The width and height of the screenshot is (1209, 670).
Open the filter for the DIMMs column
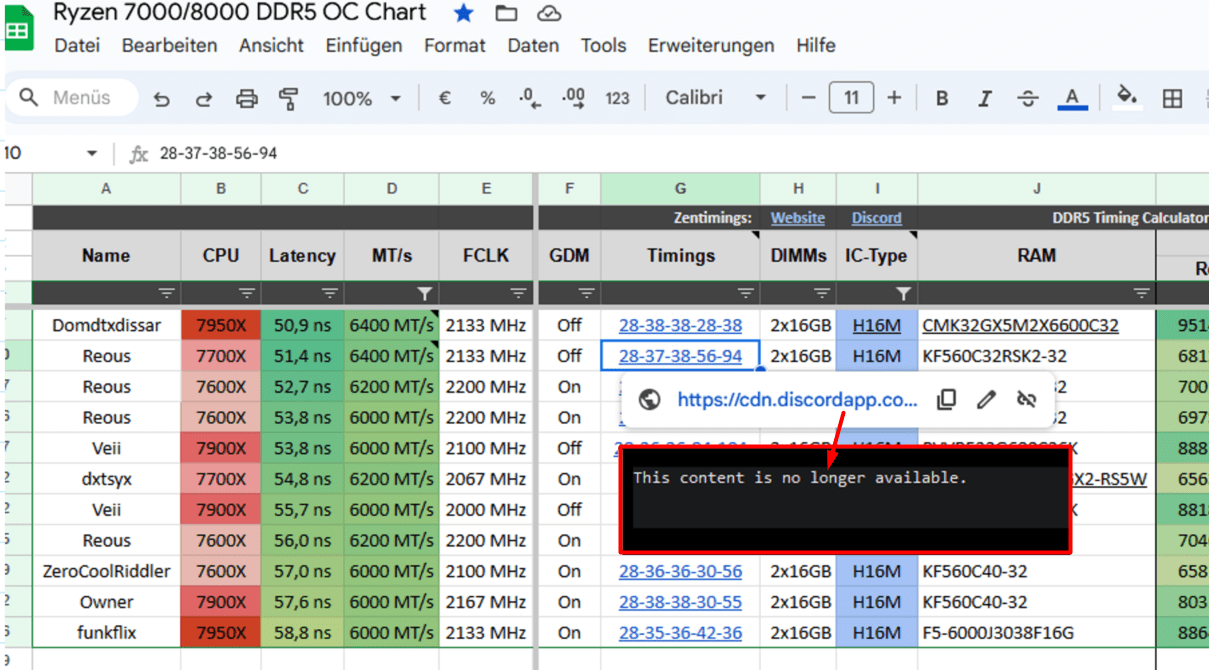point(822,293)
